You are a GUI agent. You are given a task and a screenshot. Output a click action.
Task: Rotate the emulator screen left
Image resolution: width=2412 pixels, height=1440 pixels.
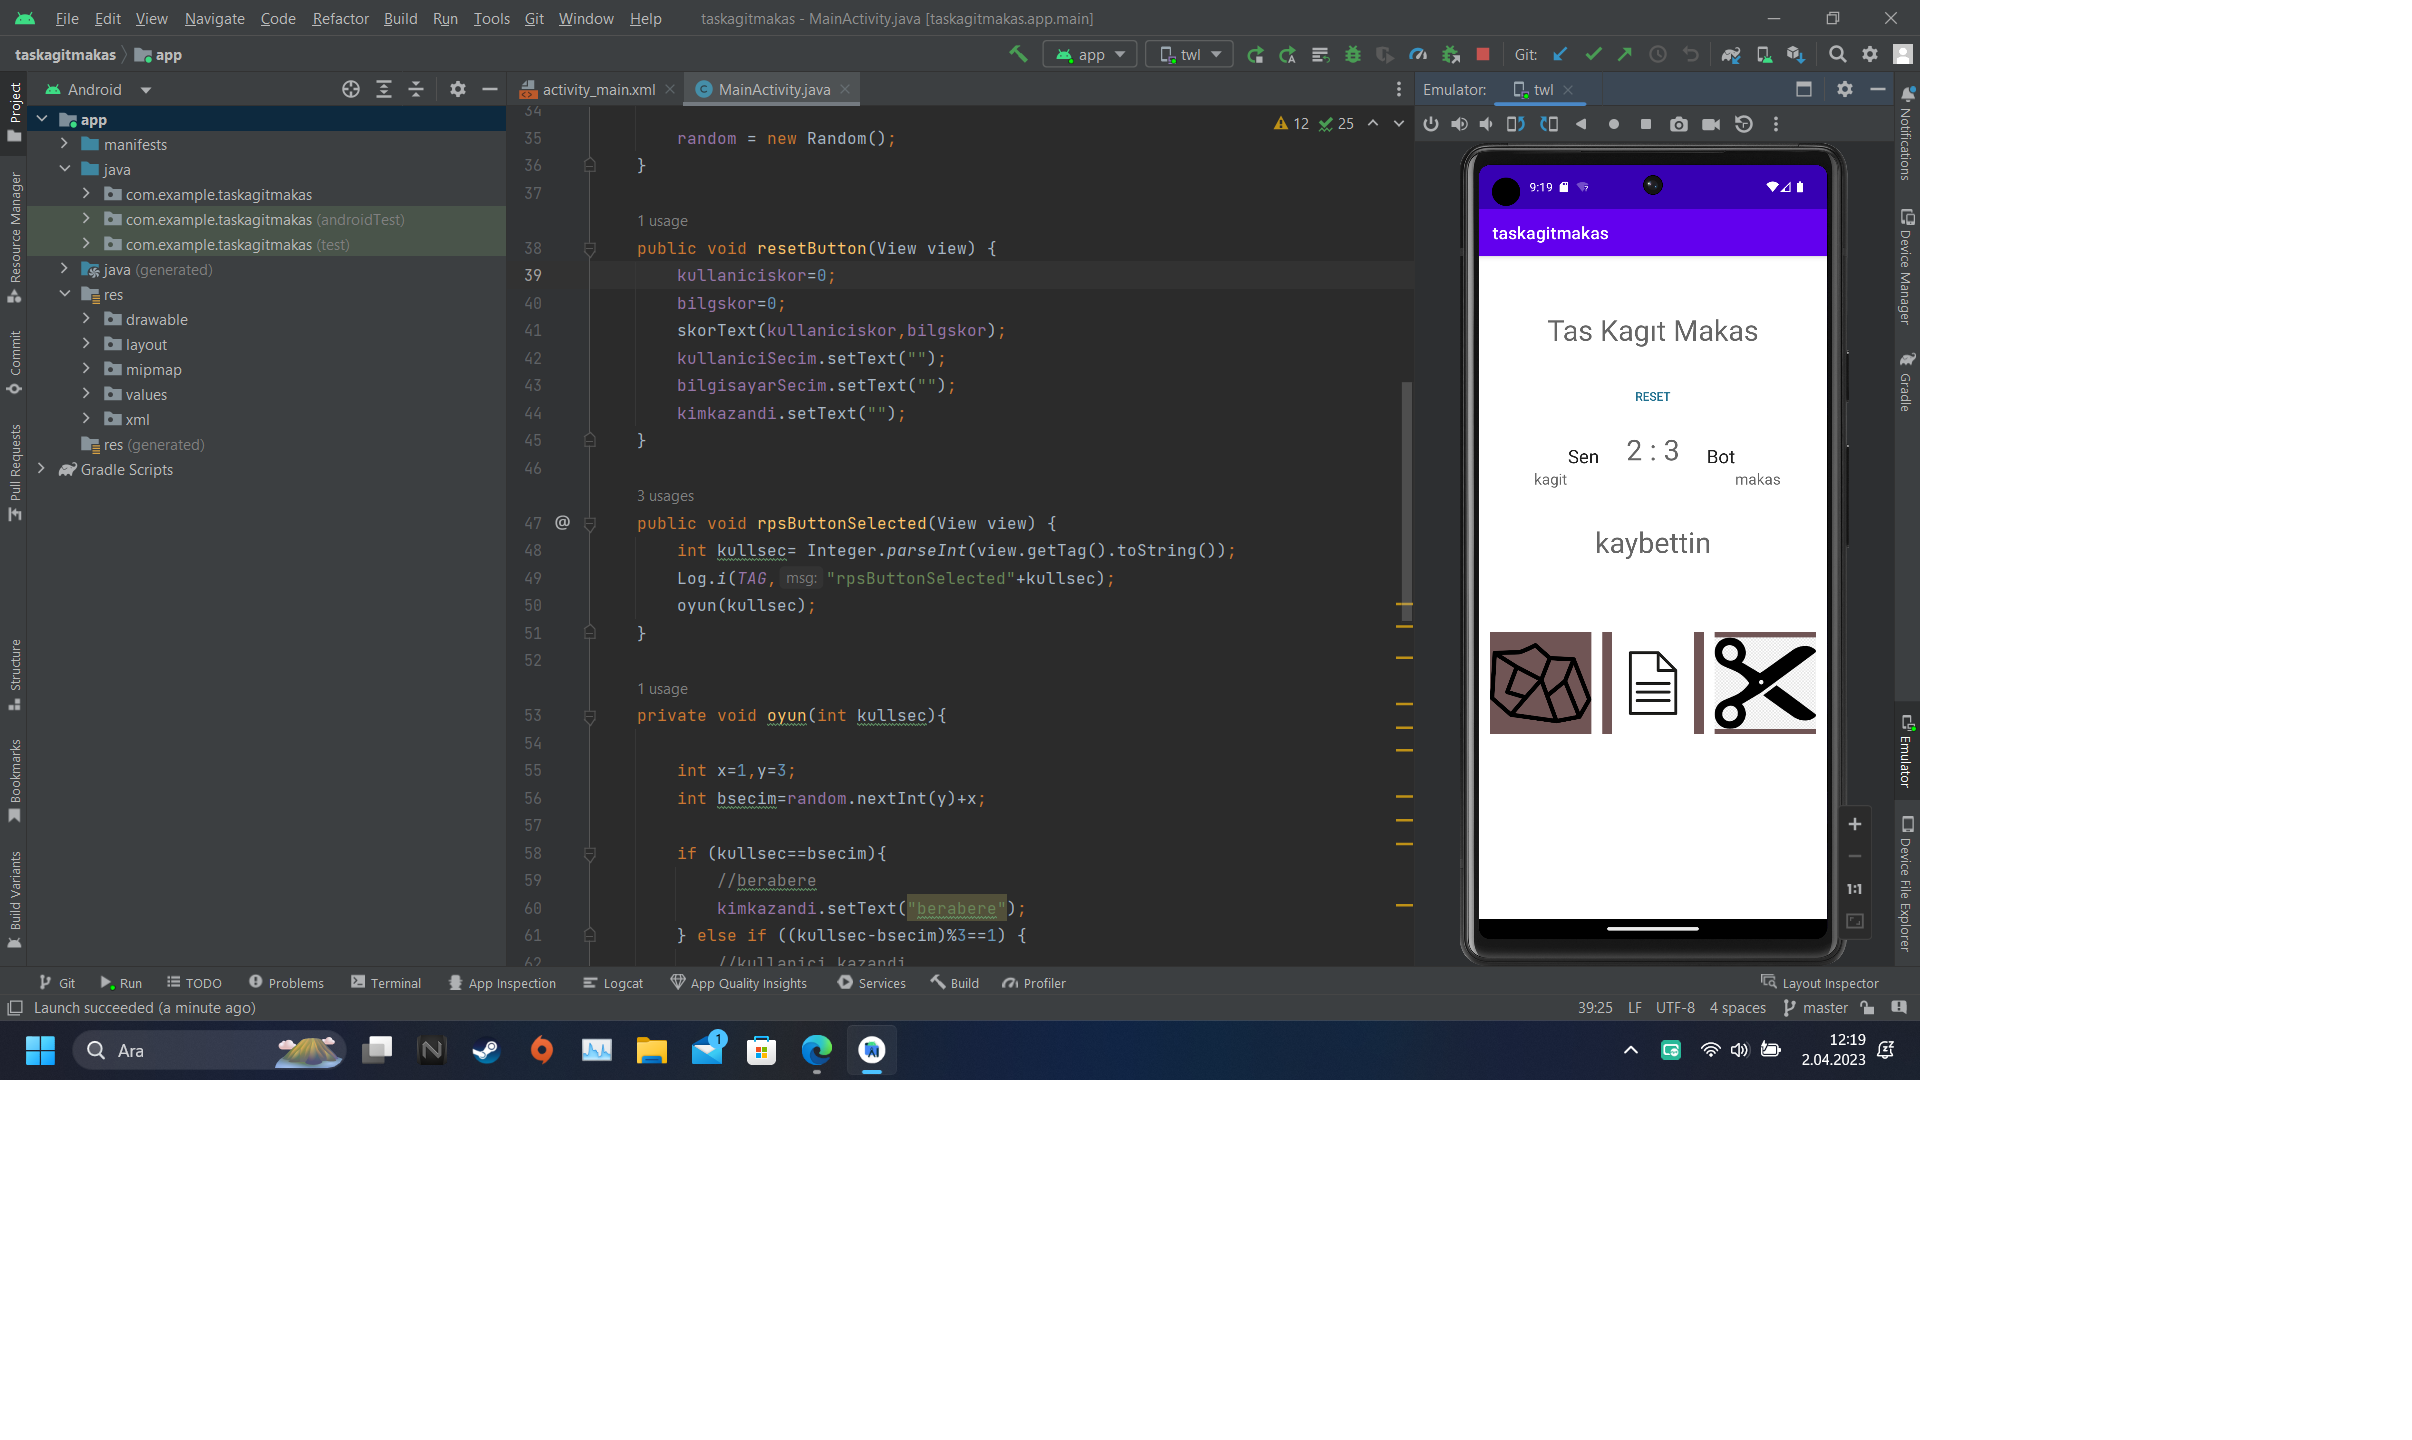pyautogui.click(x=1516, y=124)
